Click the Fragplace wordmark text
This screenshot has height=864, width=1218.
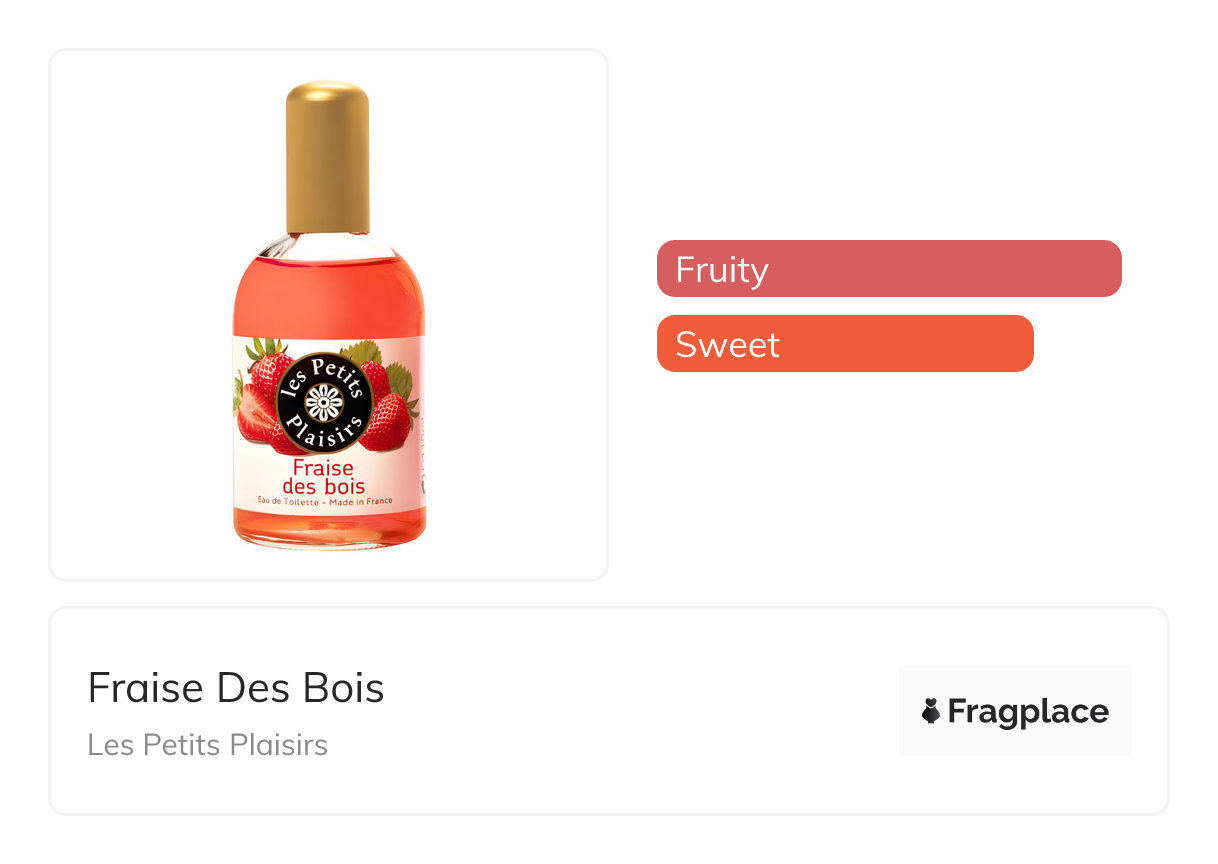(x=1028, y=711)
